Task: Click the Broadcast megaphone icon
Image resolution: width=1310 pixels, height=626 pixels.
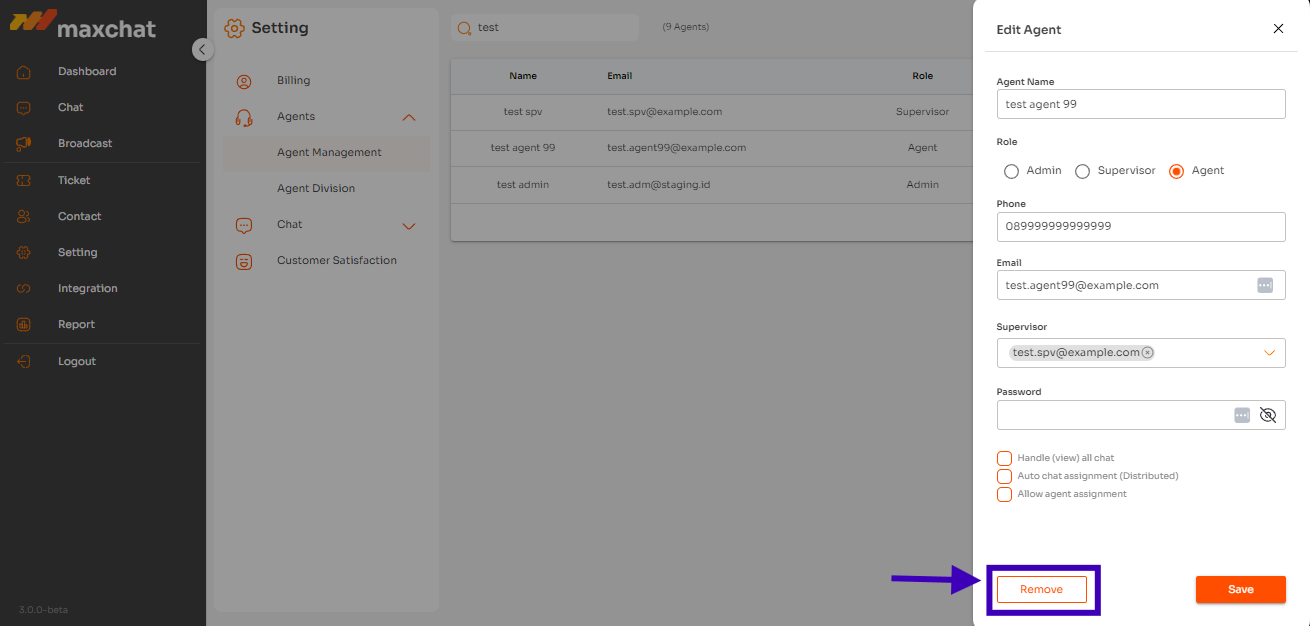Action: 24,144
